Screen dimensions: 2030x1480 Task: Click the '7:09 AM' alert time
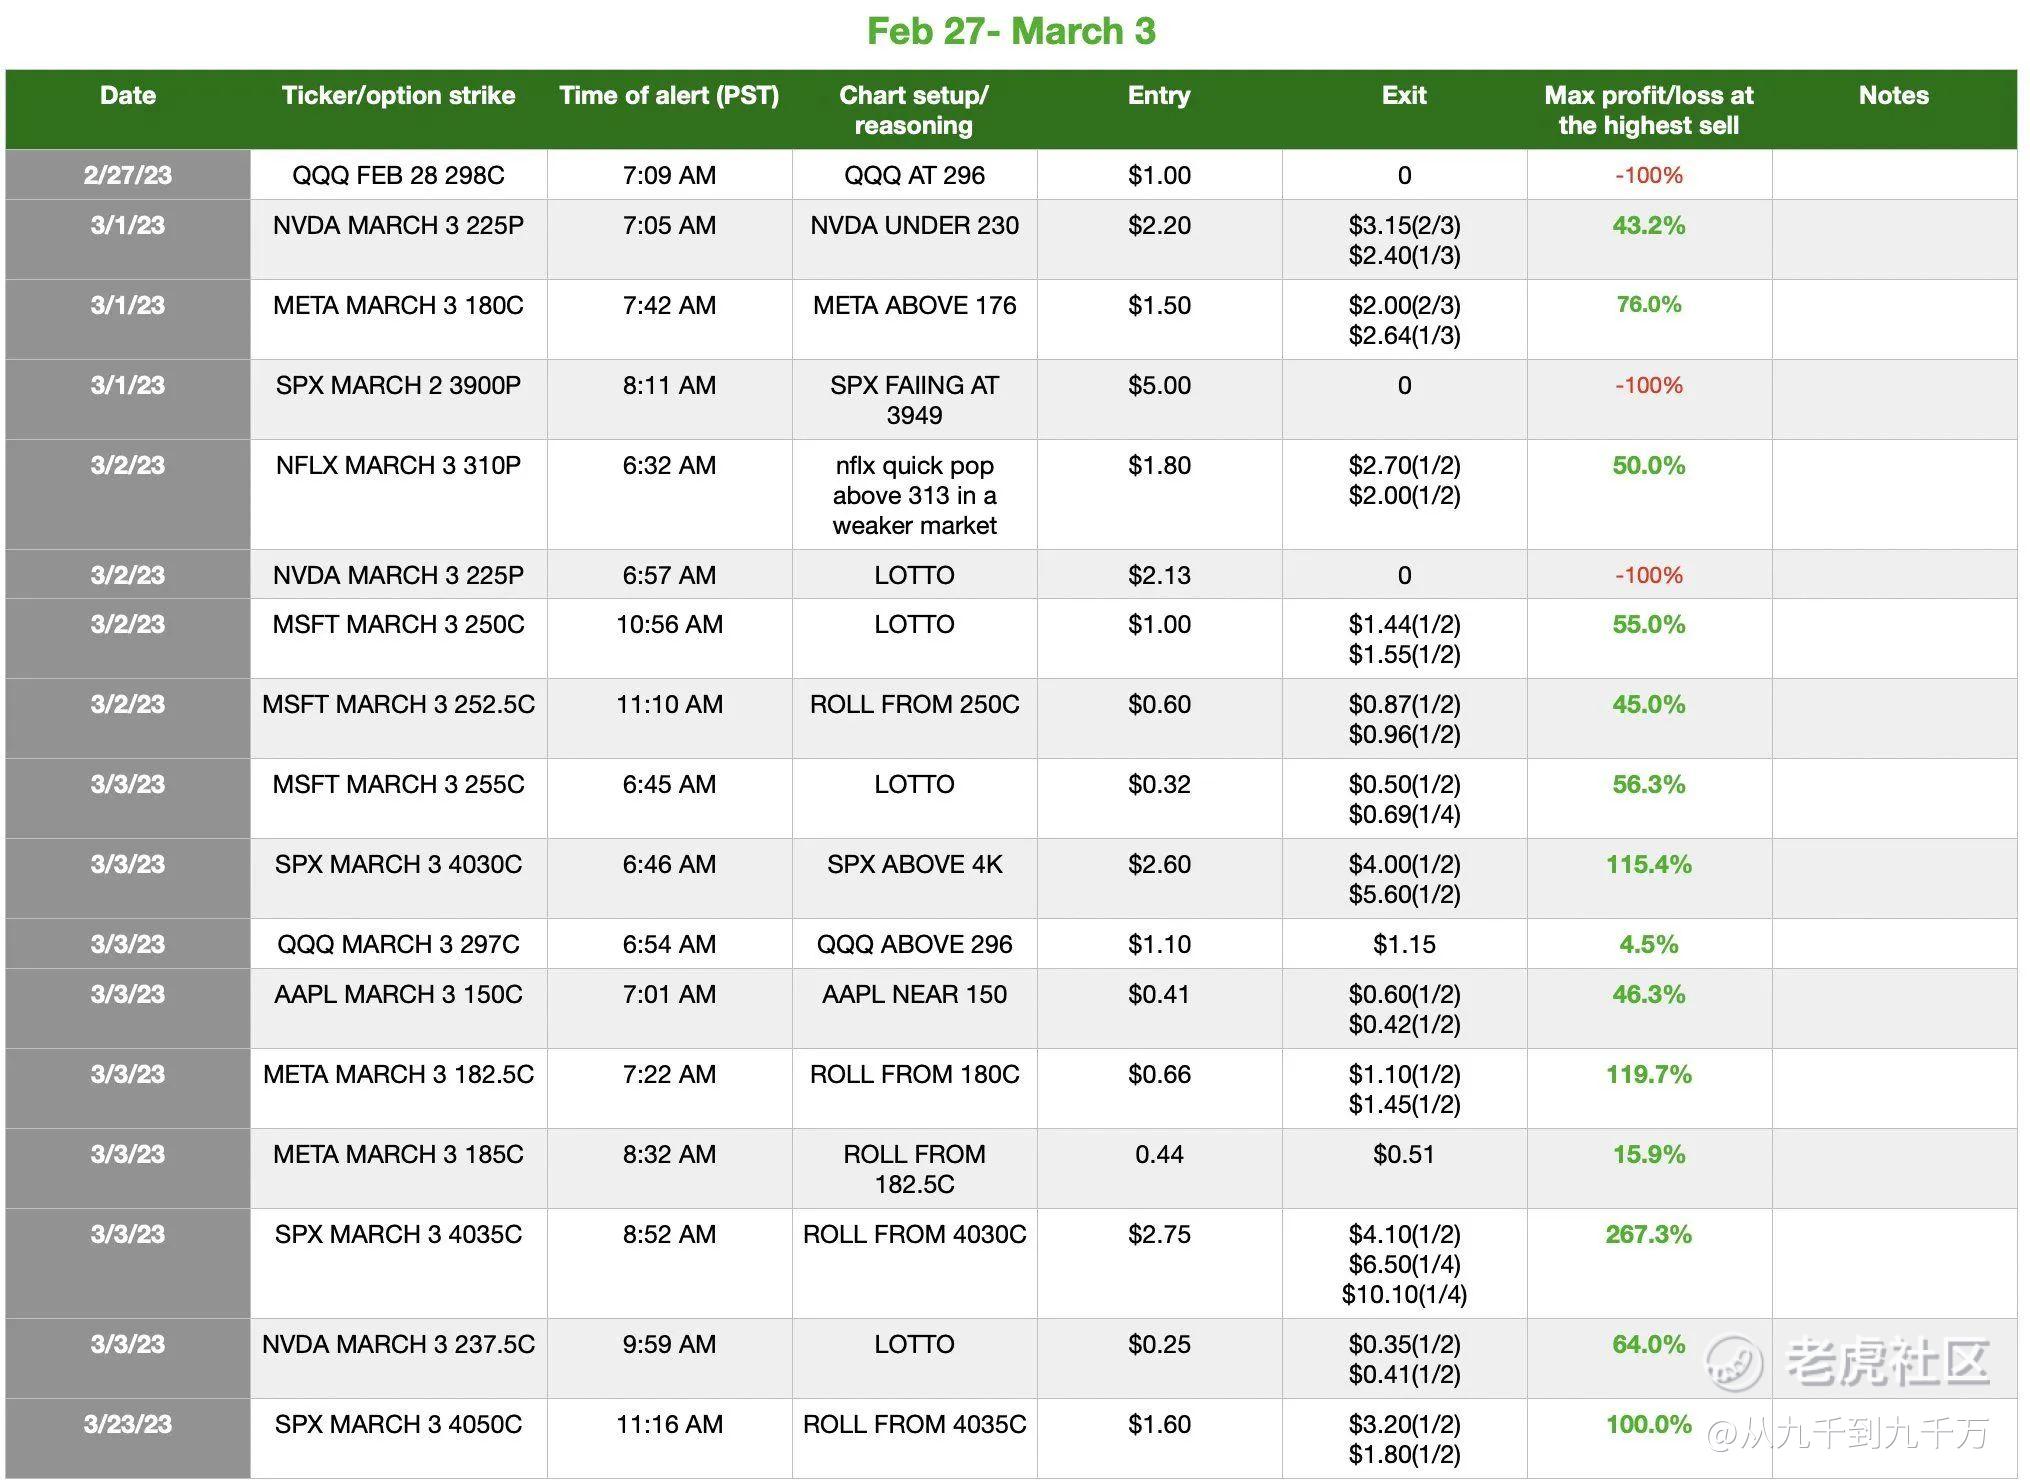coord(669,176)
